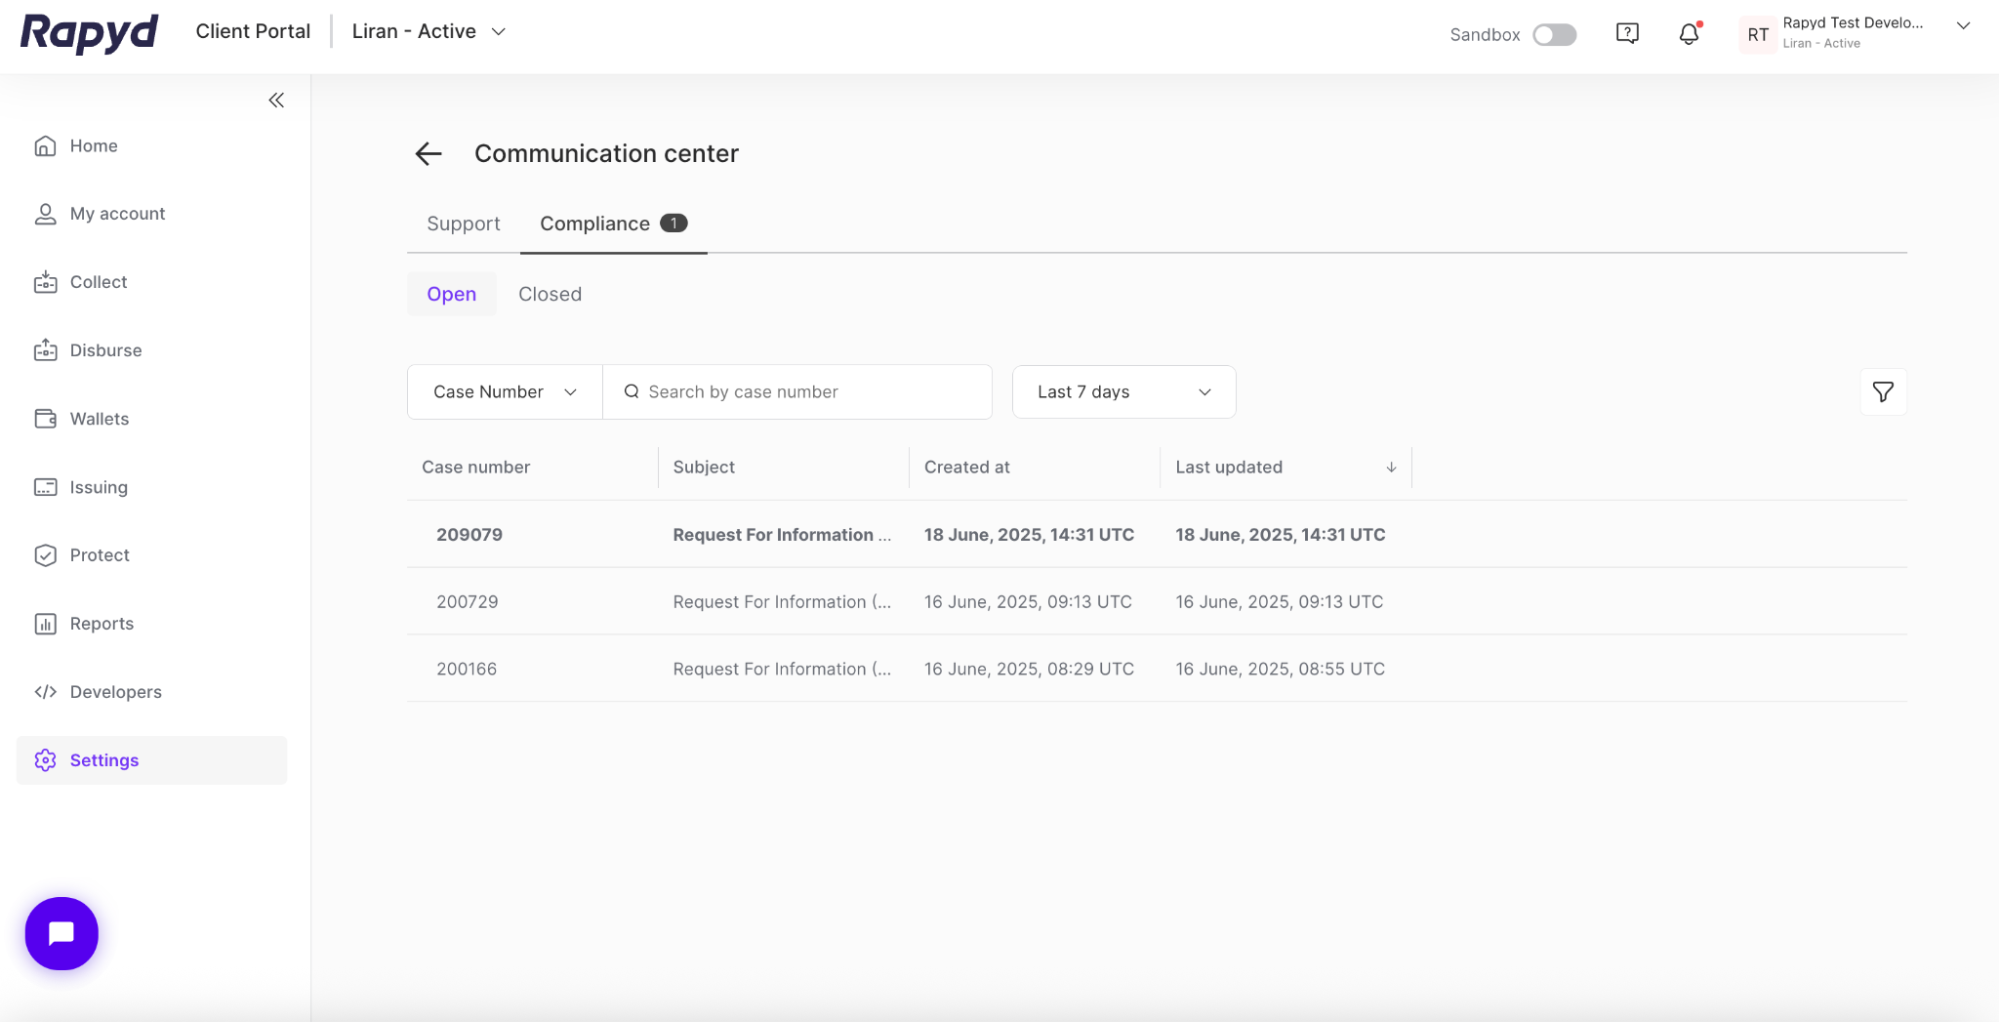The image size is (1999, 1022).
Task: Switch to the Compliance tab
Action: [596, 223]
